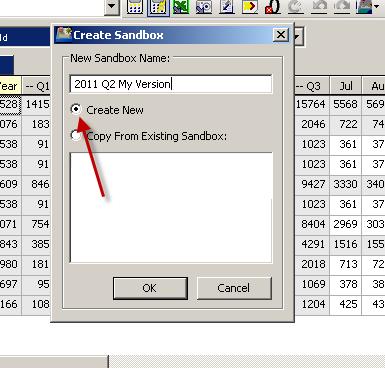Open the small arrow next to the sandbox toolbar icon
385x368 pixels.
(377, 7)
